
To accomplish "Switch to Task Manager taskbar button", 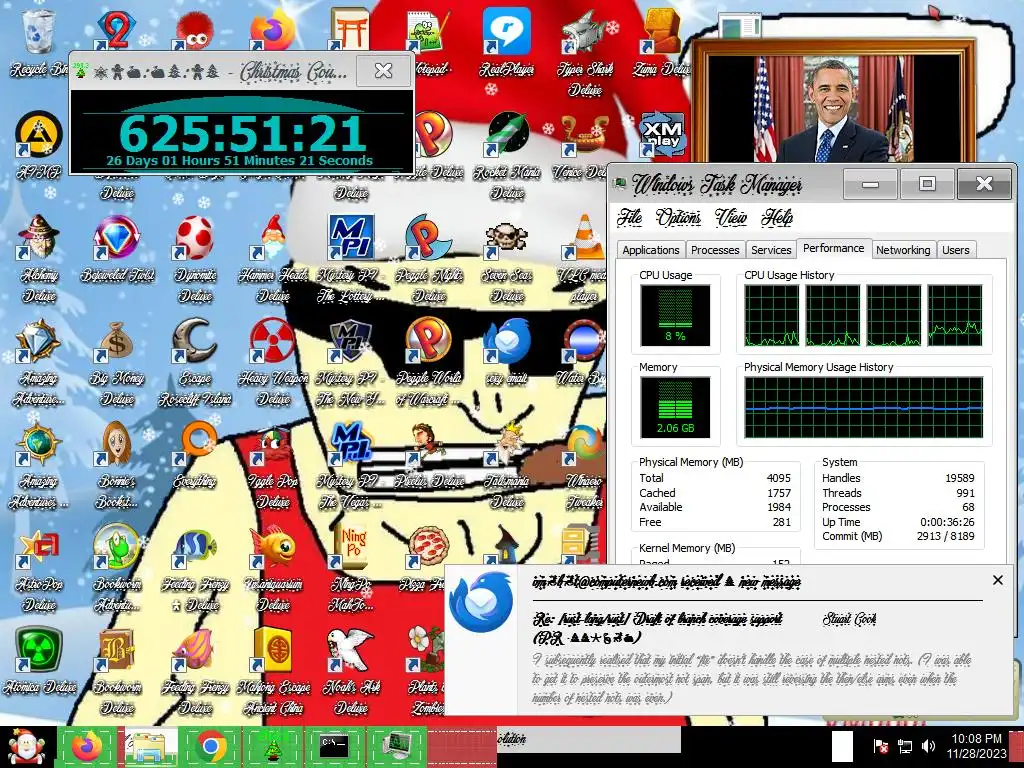I will click(x=396, y=746).
